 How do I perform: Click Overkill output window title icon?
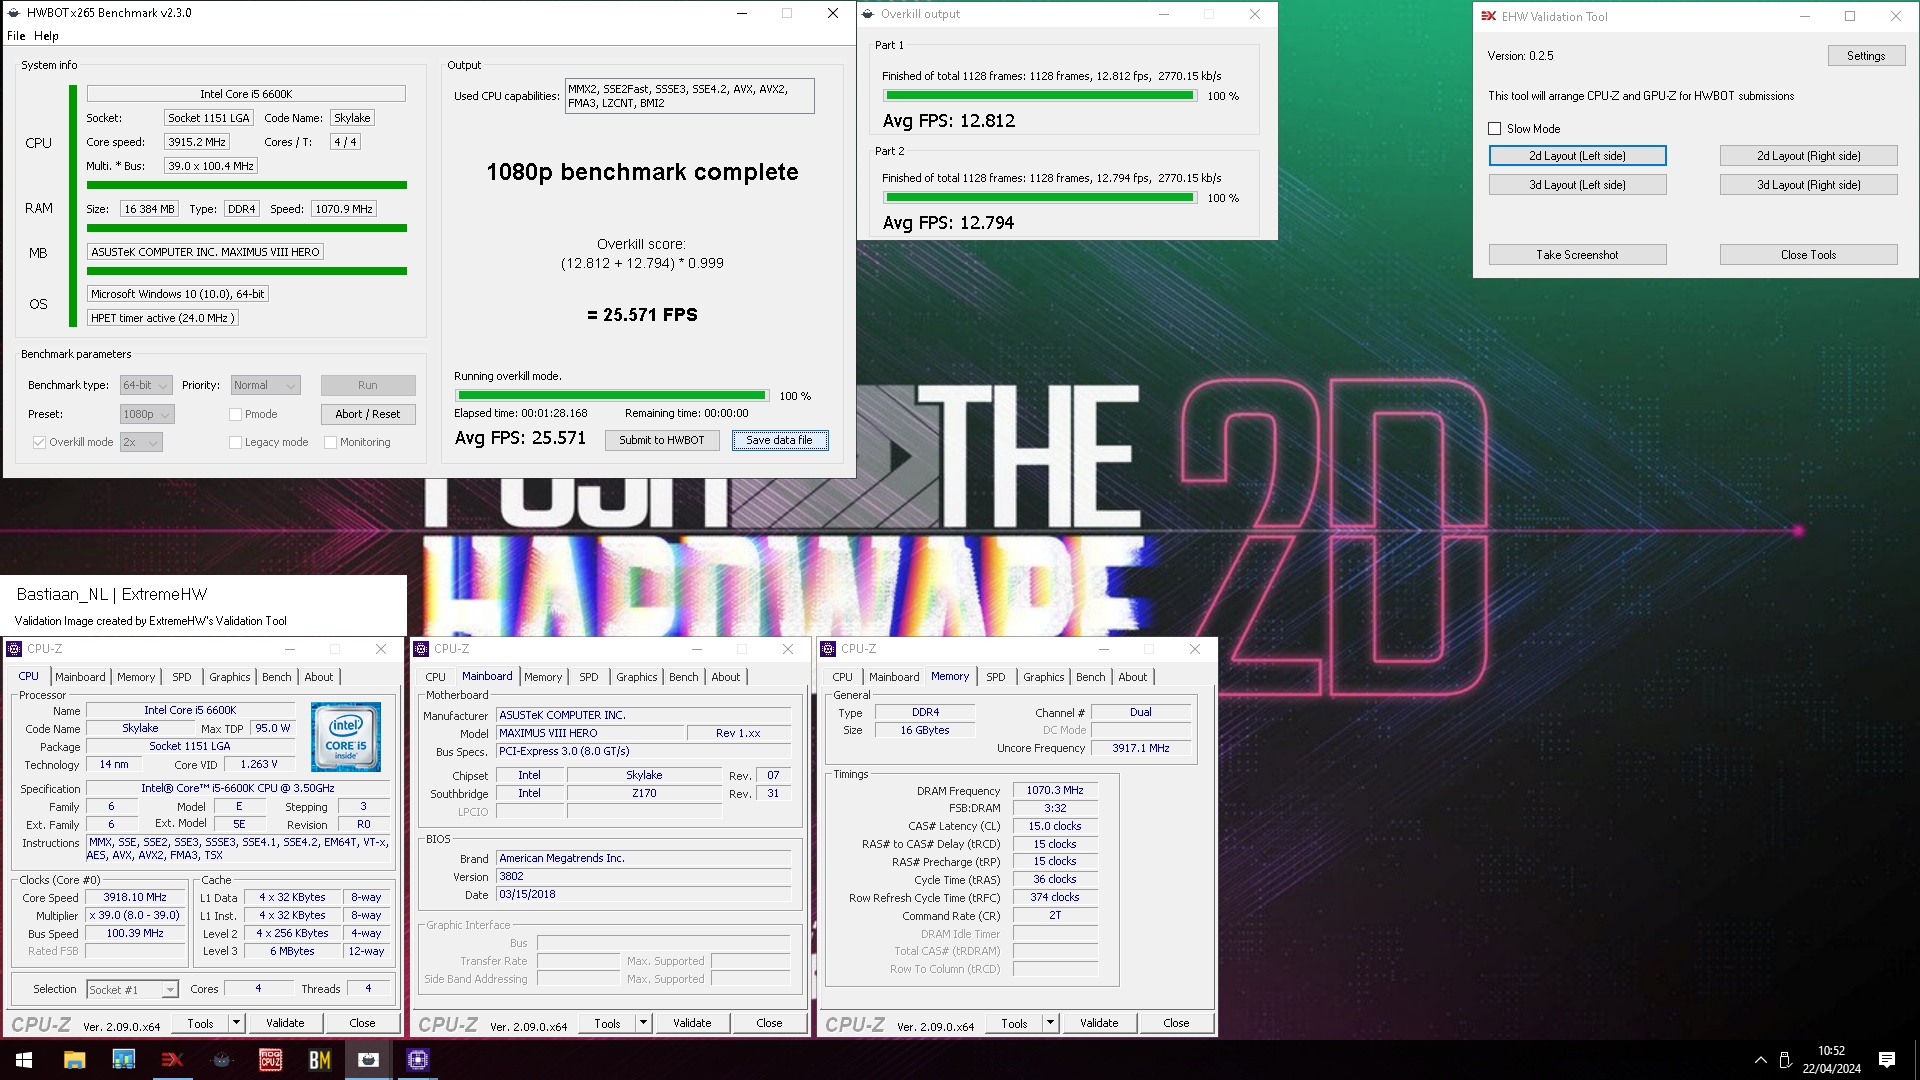point(867,14)
